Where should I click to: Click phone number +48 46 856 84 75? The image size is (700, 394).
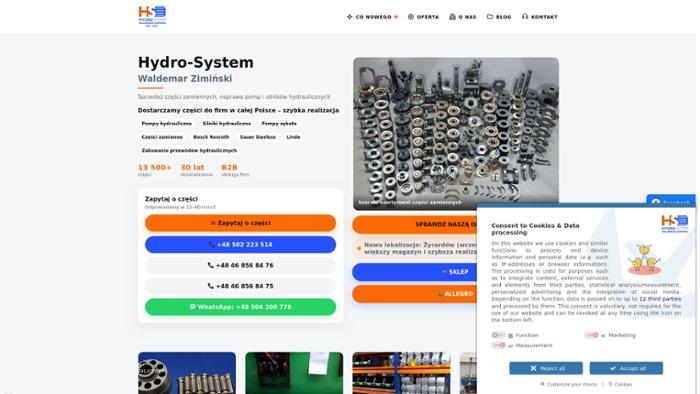[x=240, y=286]
